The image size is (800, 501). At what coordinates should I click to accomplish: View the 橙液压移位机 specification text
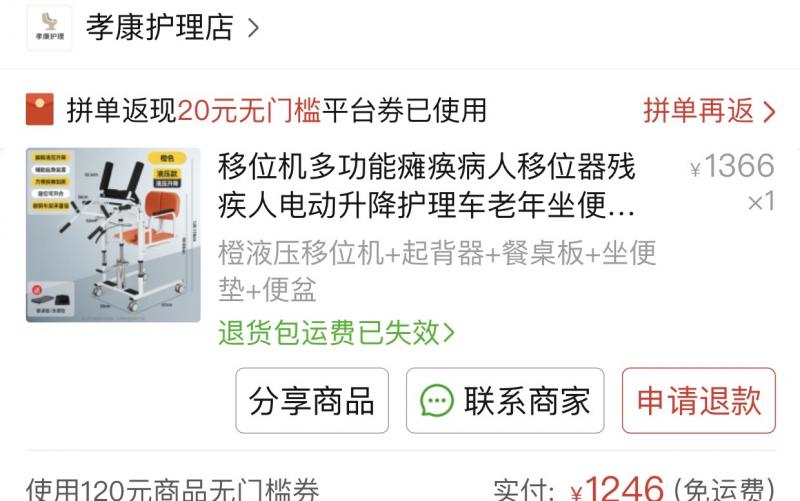point(437,271)
